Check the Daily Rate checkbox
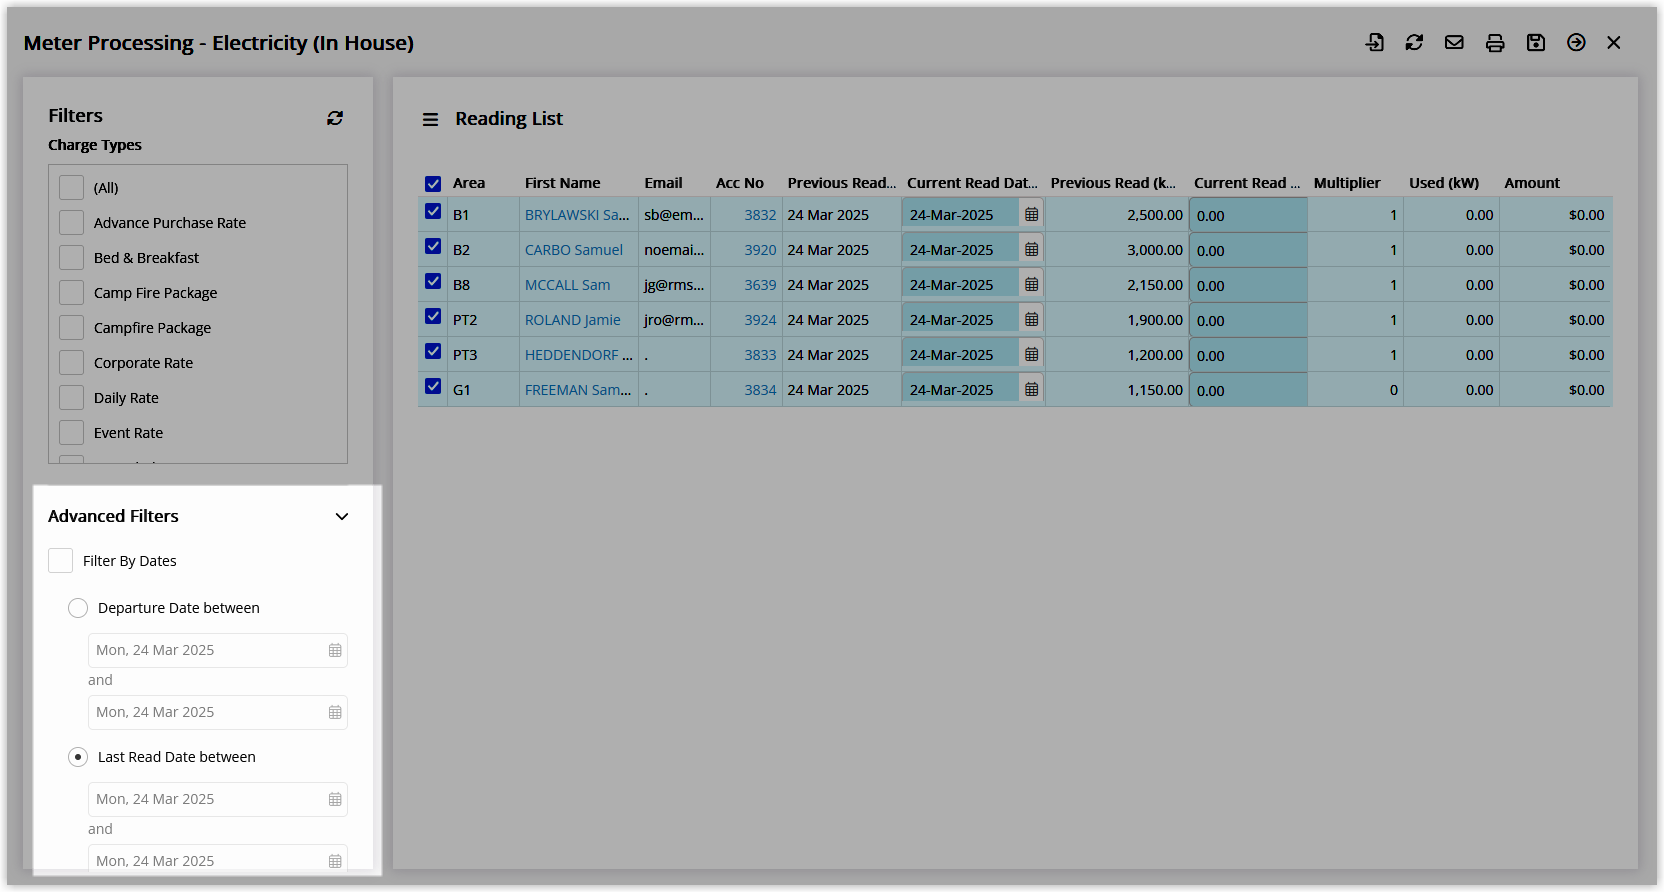Viewport: 1665px width, 893px height. point(71,397)
